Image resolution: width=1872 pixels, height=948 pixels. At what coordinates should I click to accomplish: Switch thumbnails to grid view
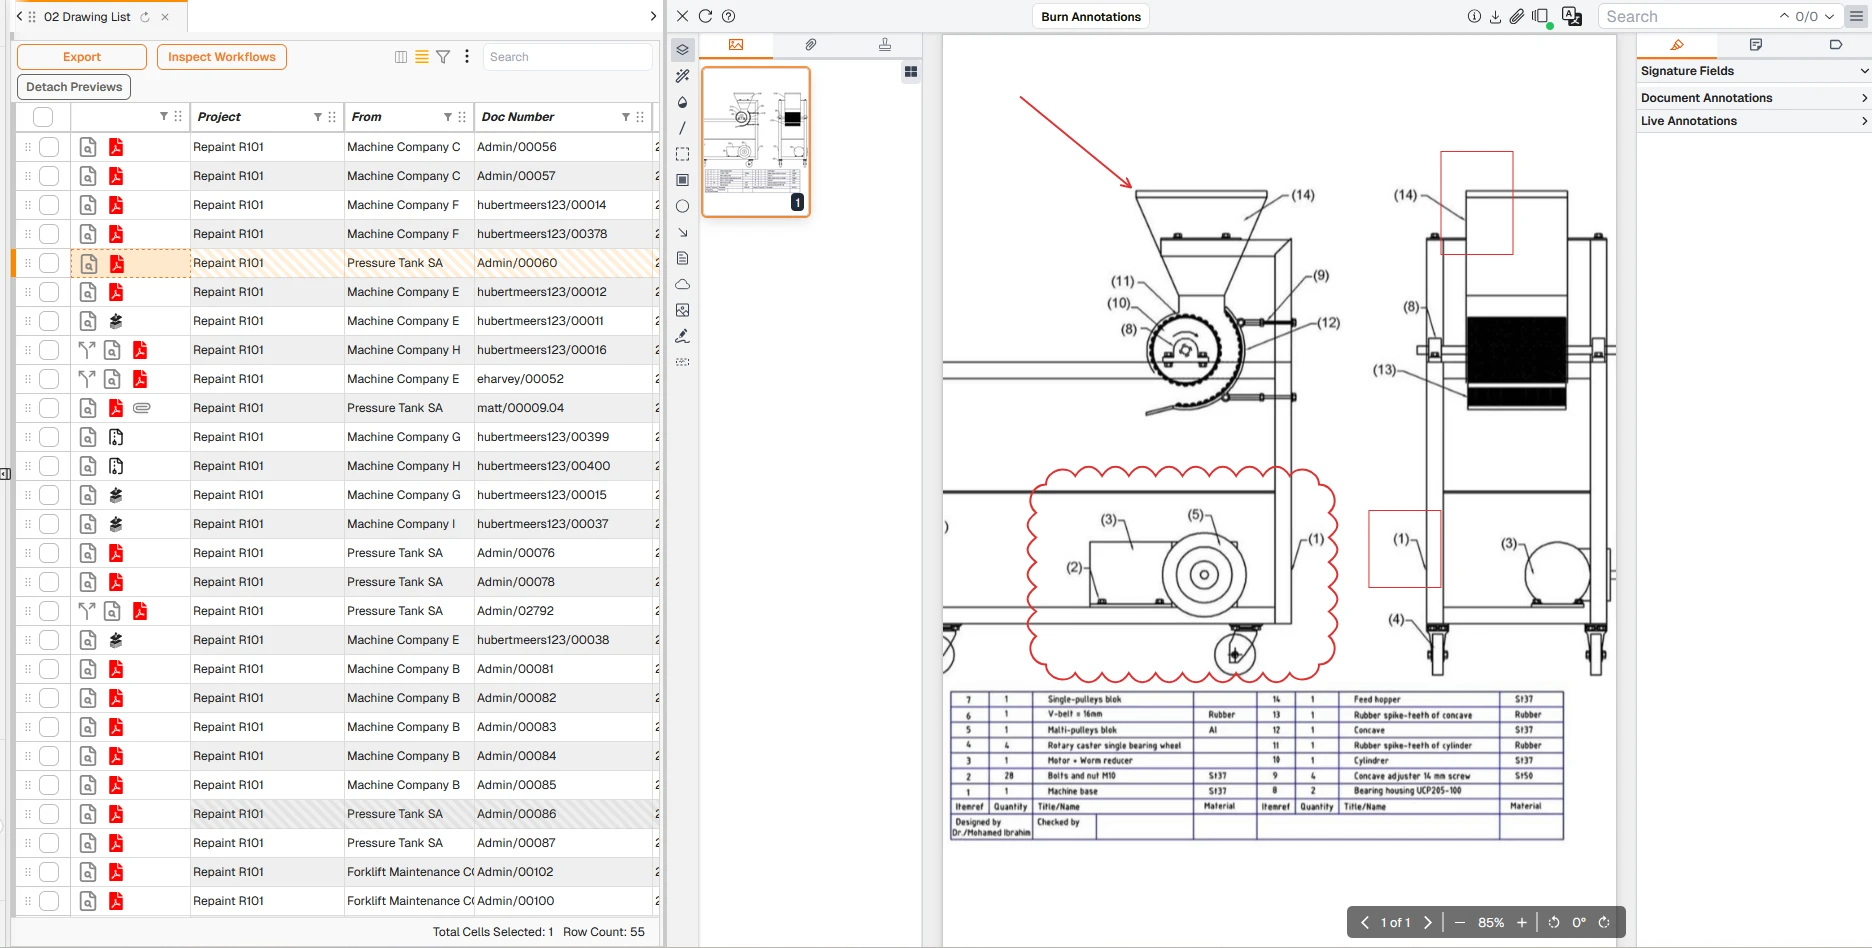911,72
